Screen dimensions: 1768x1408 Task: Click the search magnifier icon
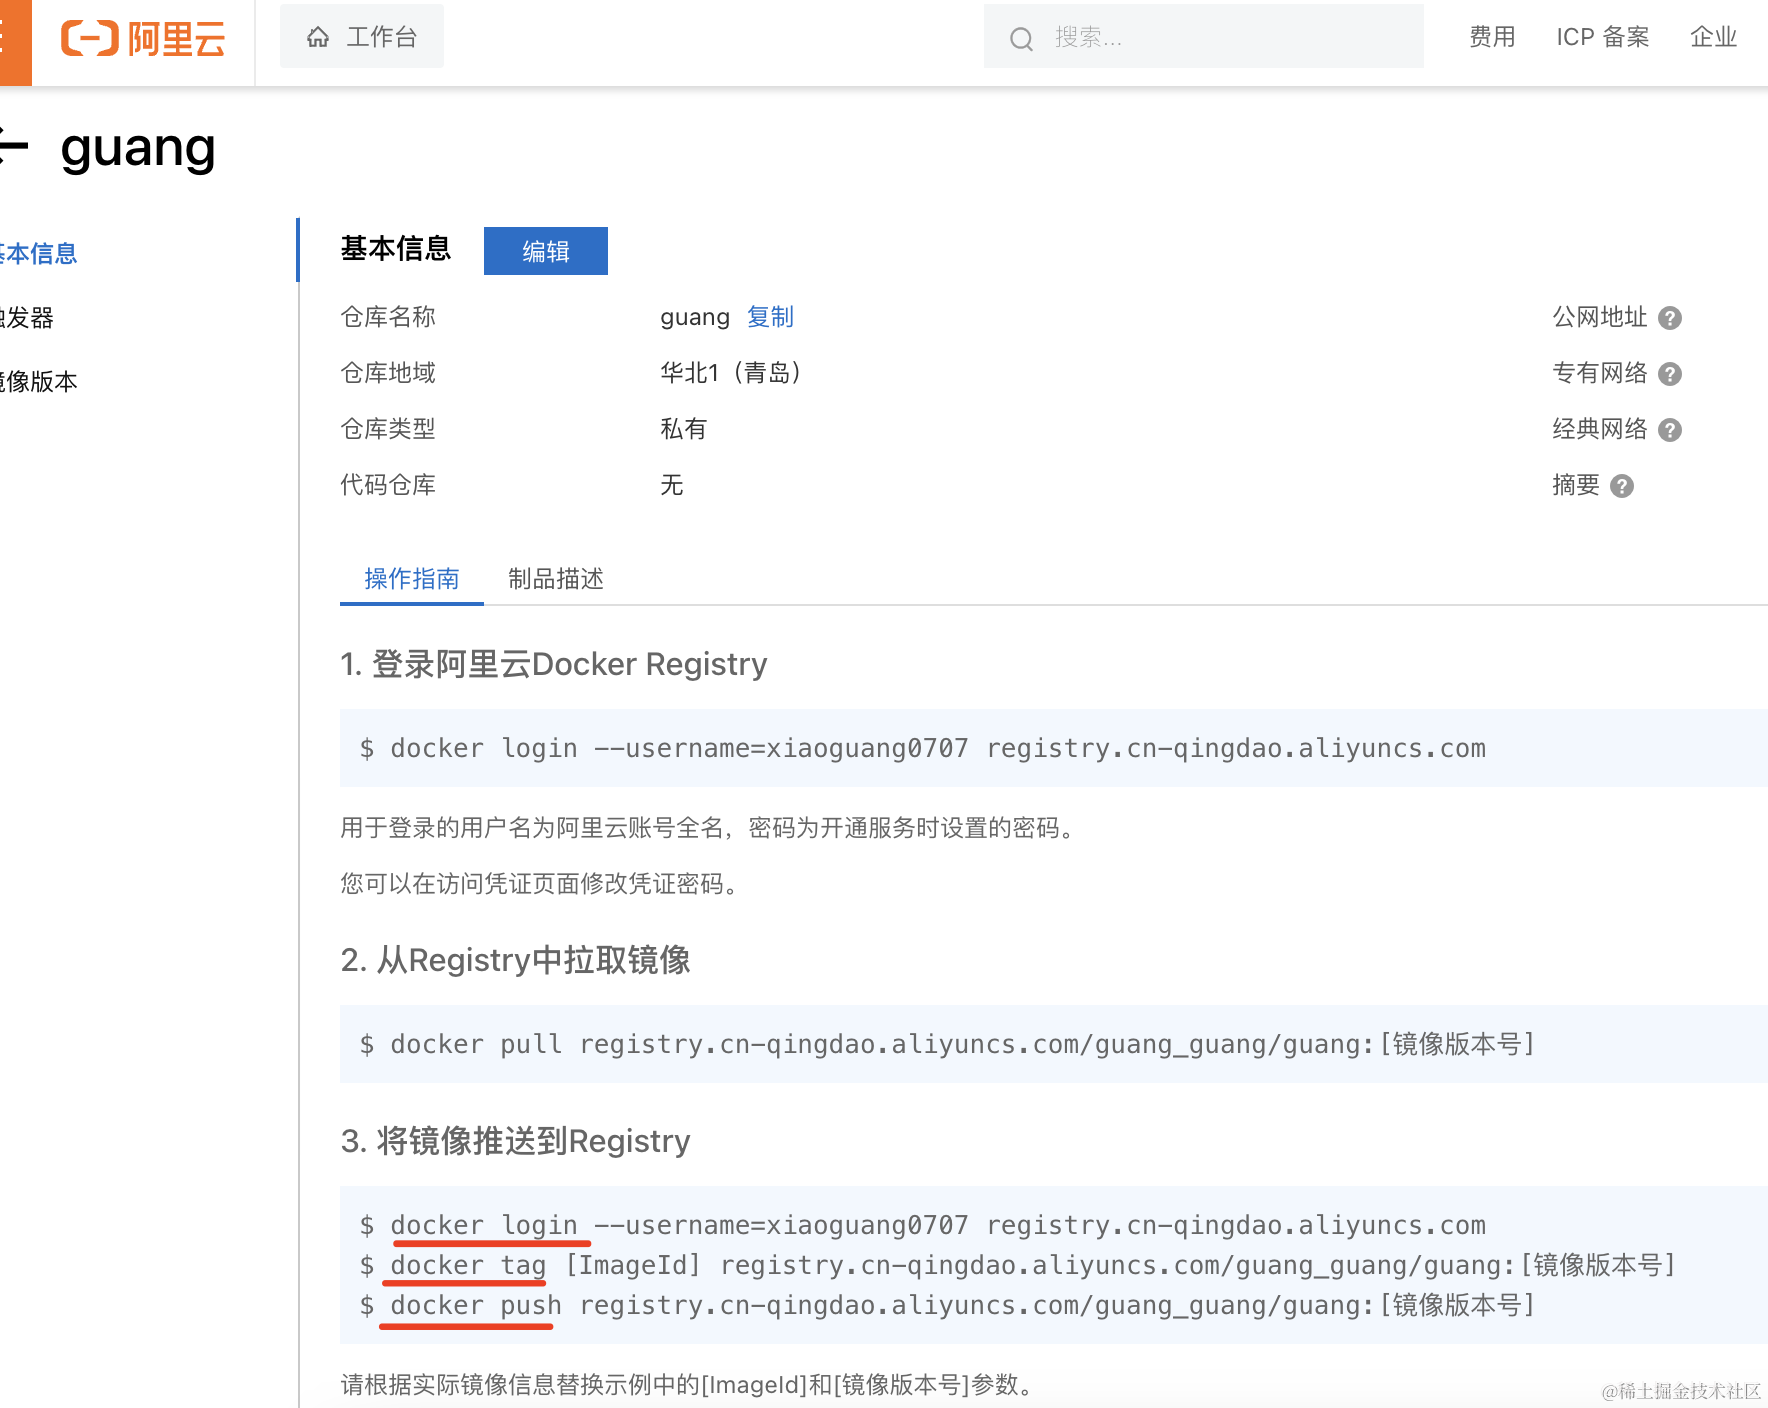[x=1021, y=38]
